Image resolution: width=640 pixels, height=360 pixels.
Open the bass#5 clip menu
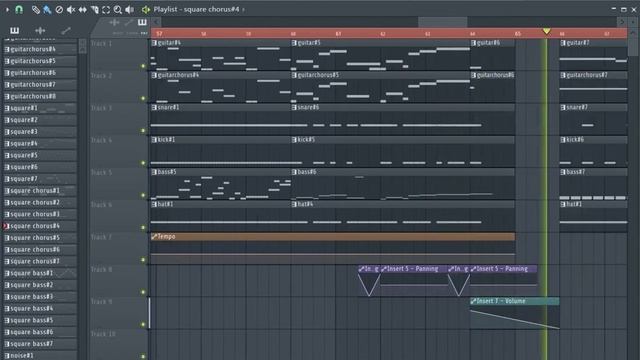154,172
